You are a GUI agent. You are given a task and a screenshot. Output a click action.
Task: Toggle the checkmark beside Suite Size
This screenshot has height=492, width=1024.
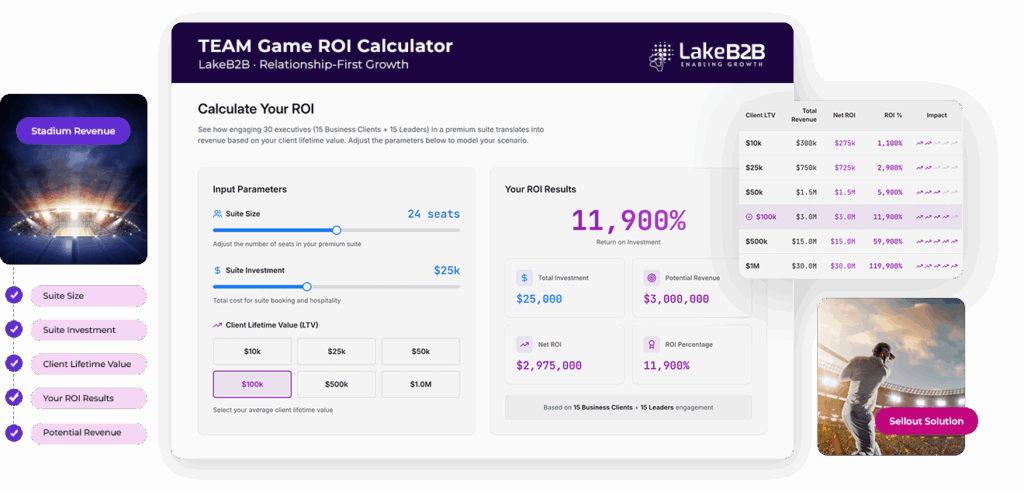(x=14, y=295)
